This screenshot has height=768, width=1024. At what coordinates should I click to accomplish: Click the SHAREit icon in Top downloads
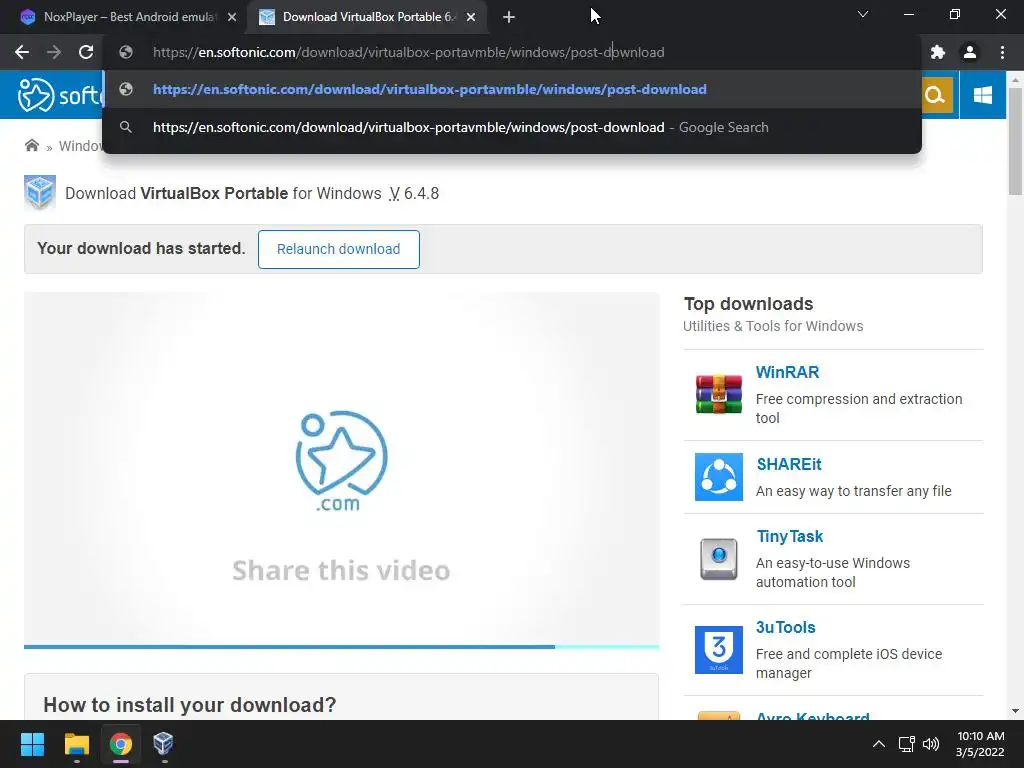[x=718, y=477]
